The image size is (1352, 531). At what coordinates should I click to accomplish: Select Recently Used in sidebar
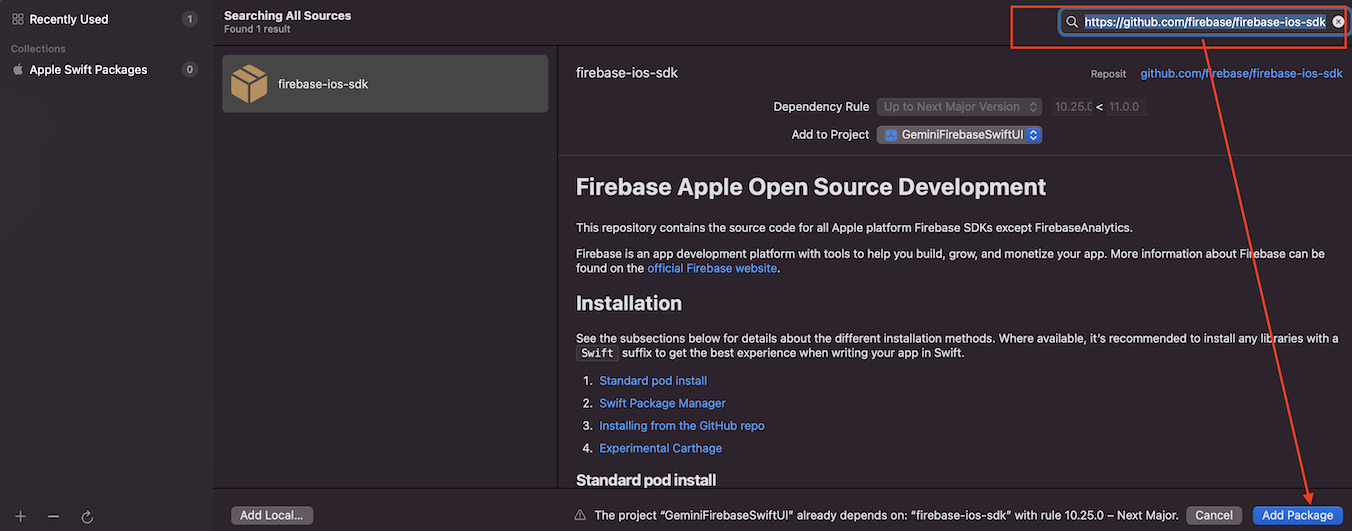[68, 19]
